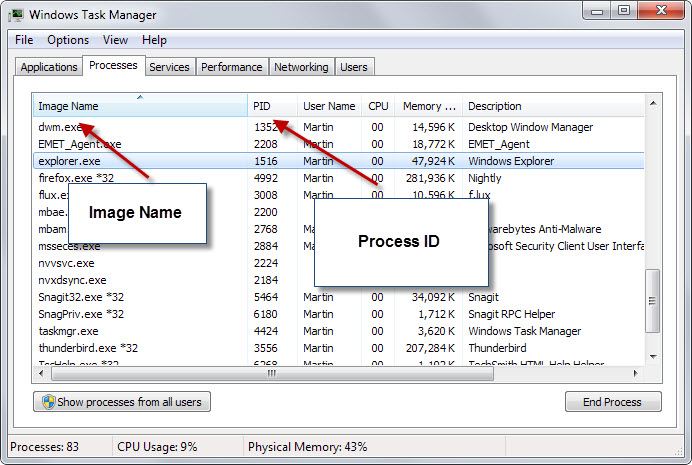Screen dimensions: 692x465
Task: Go to the Networking tab
Action: (301, 67)
